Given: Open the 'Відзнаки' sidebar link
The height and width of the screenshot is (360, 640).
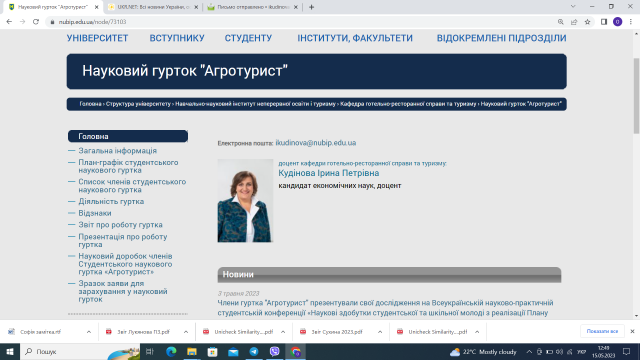Looking at the screenshot, I should [x=95, y=213].
